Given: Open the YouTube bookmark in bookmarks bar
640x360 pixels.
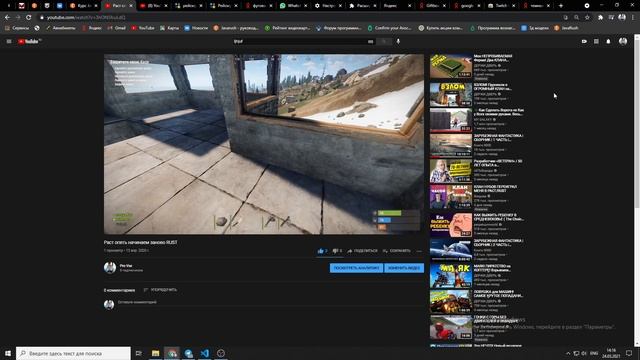Looking at the screenshot, I should coord(143,28).
